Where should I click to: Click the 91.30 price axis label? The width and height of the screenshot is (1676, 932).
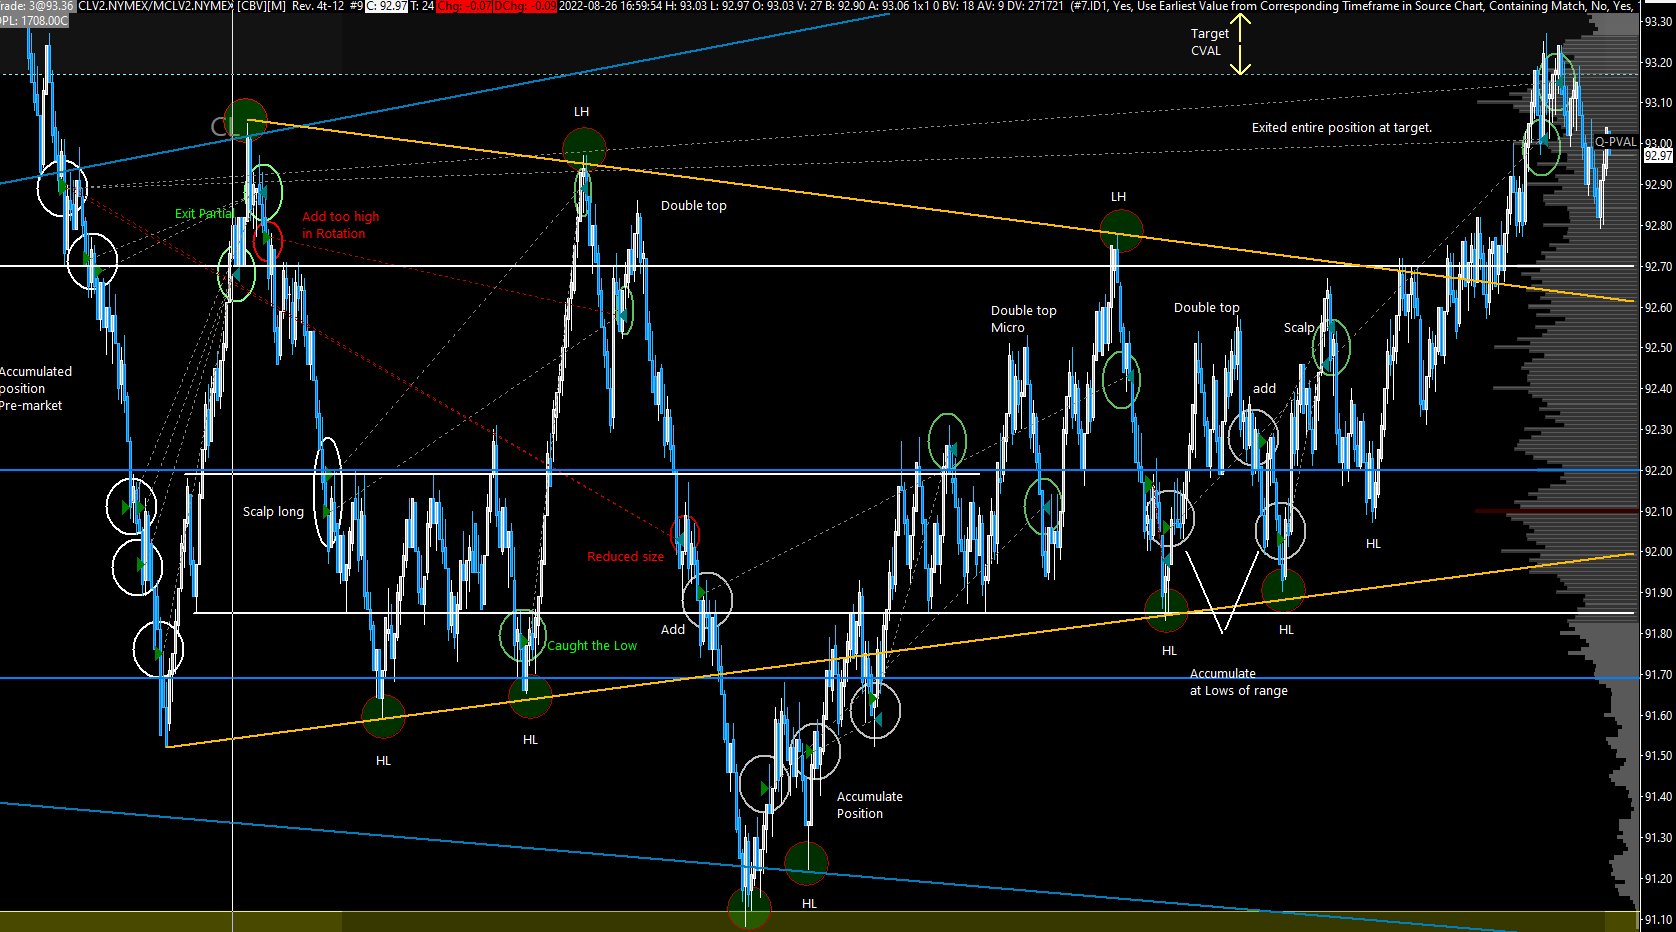1658,838
